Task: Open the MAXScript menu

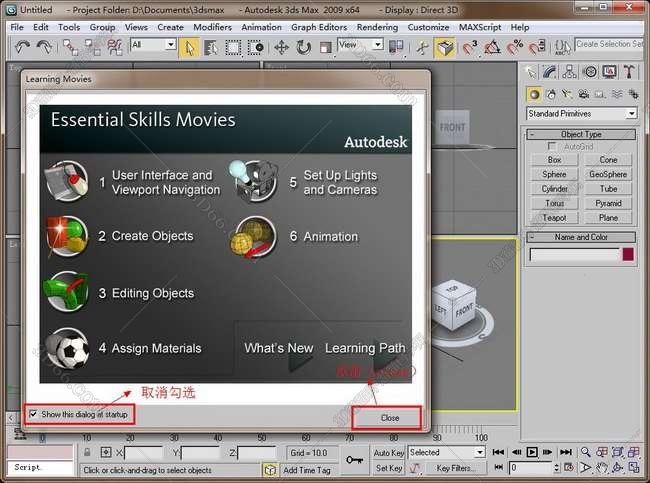Action: coord(480,27)
